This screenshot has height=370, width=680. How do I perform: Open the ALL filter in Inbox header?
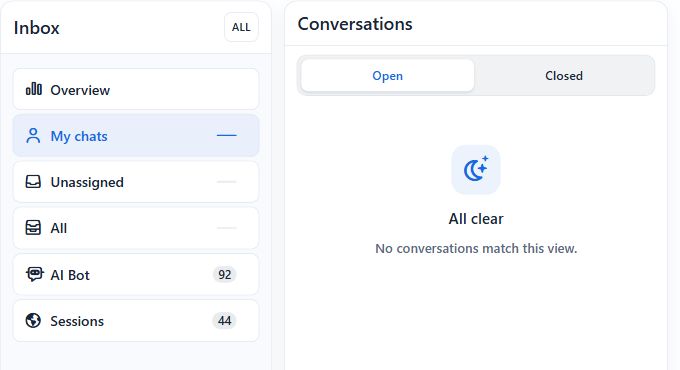tap(241, 27)
